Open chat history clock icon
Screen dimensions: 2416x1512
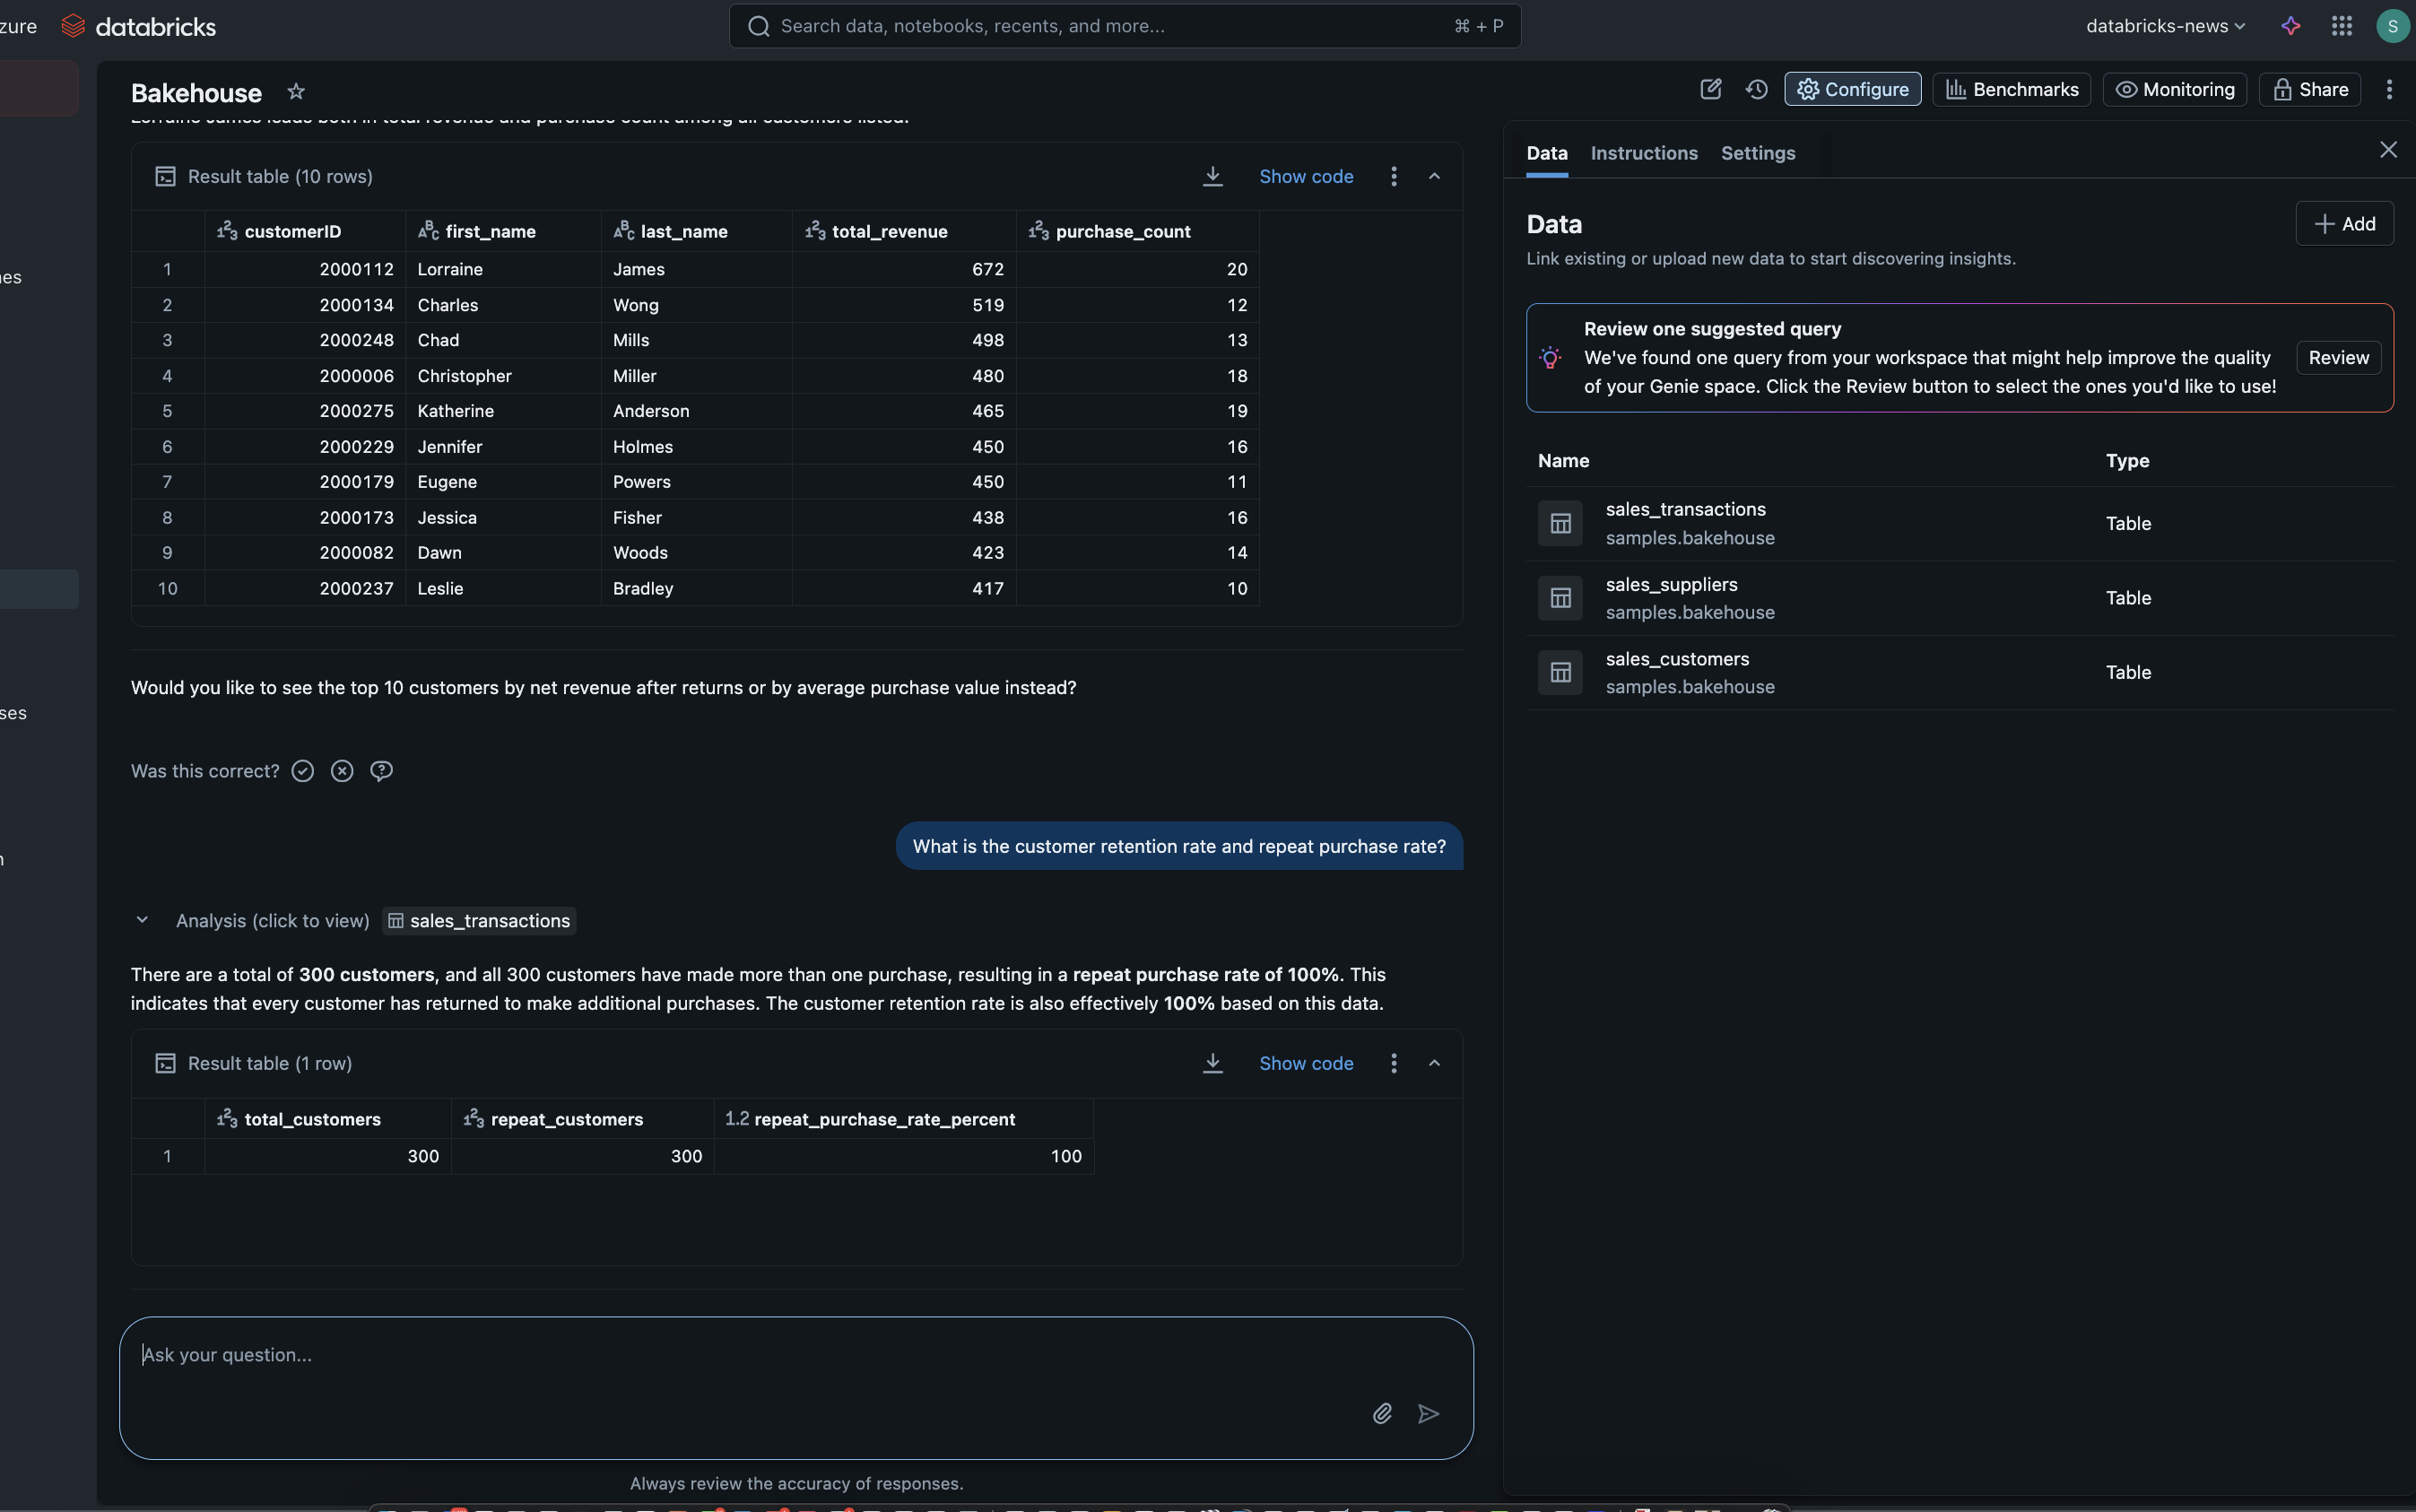(1757, 89)
